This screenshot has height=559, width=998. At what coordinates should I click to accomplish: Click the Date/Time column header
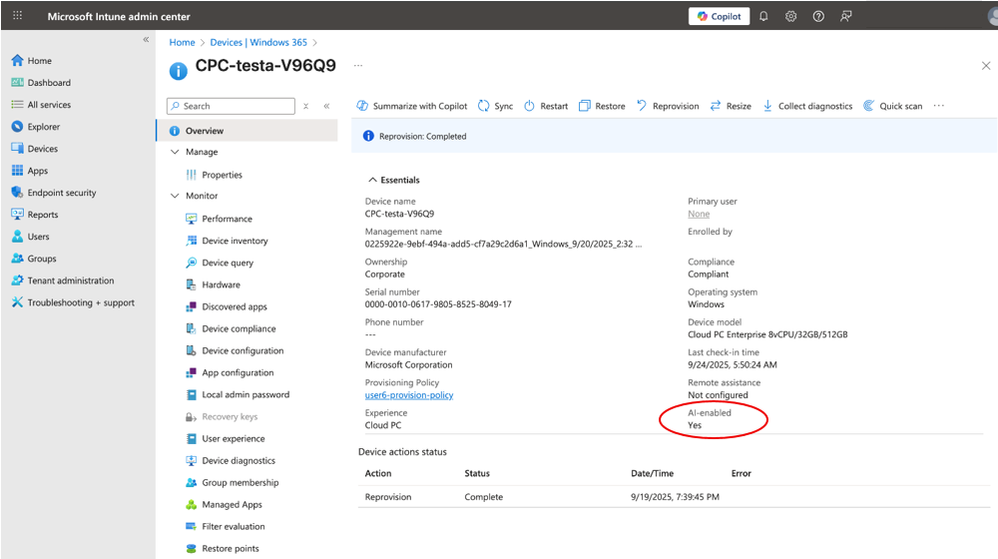tap(652, 473)
